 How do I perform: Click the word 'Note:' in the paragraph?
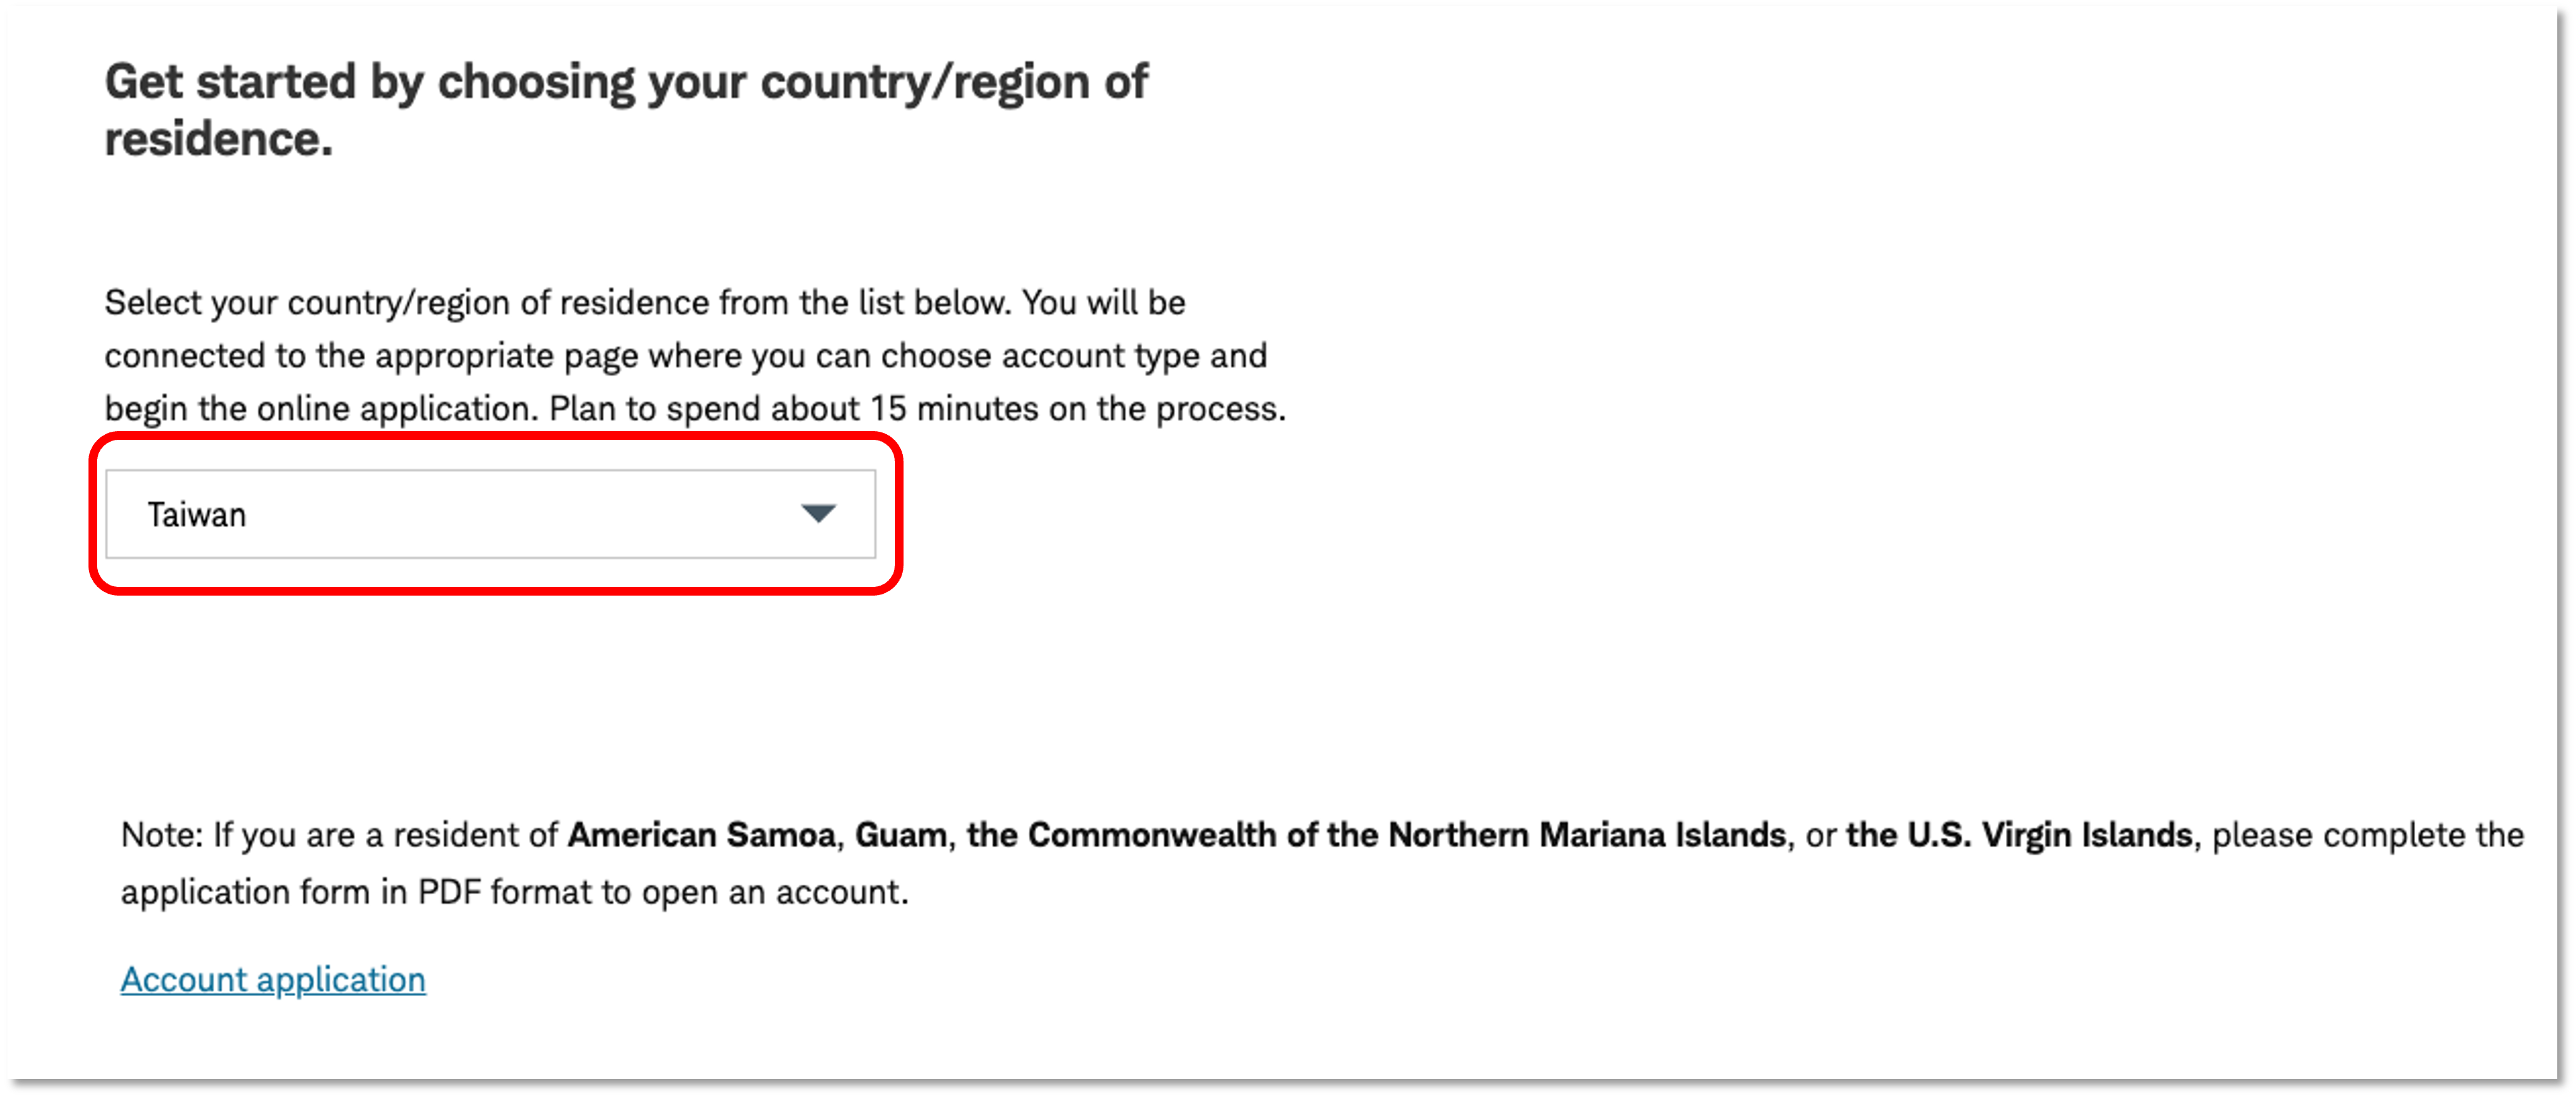pyautogui.click(x=162, y=835)
